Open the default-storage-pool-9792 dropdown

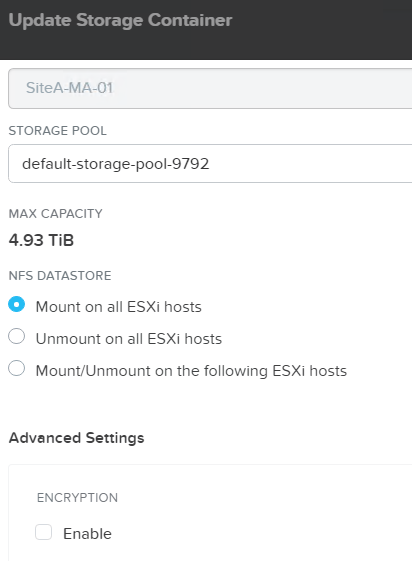pos(210,164)
